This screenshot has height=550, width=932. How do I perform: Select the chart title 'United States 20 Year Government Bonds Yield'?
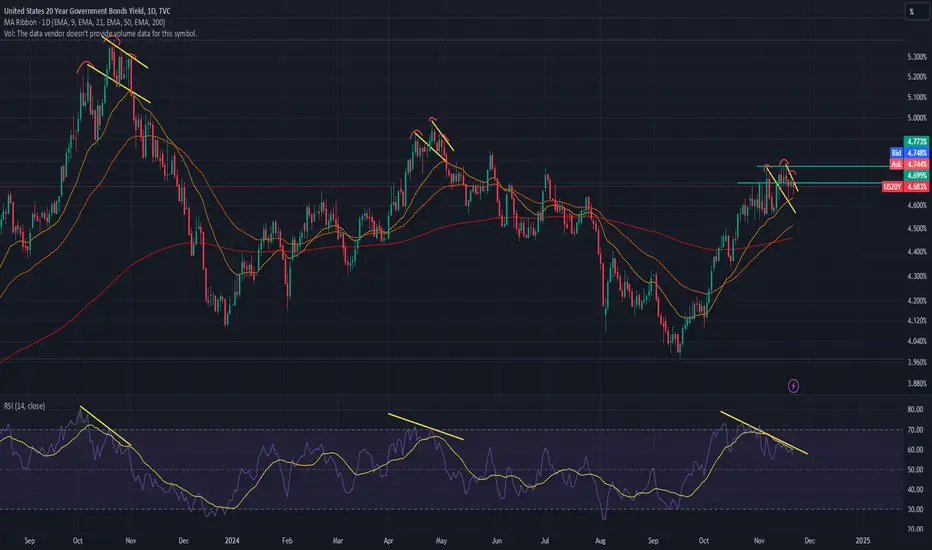pyautogui.click(x=74, y=11)
